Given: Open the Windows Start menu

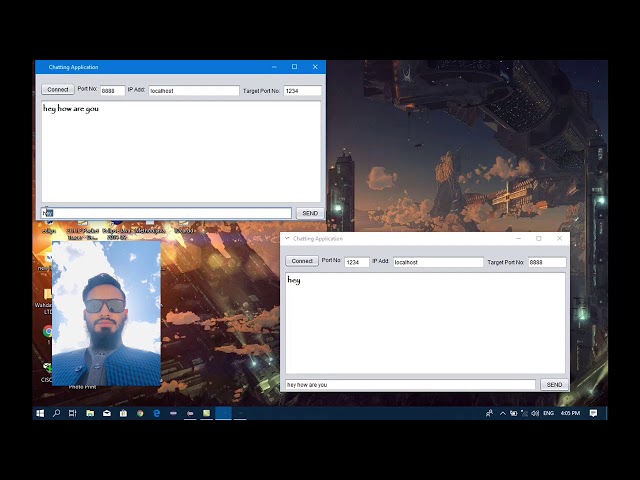Looking at the screenshot, I should pyautogui.click(x=40, y=413).
